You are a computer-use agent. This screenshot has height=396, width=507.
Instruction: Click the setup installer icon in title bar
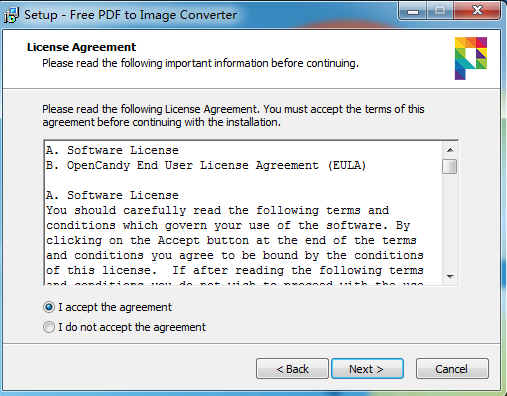[x=12, y=15]
